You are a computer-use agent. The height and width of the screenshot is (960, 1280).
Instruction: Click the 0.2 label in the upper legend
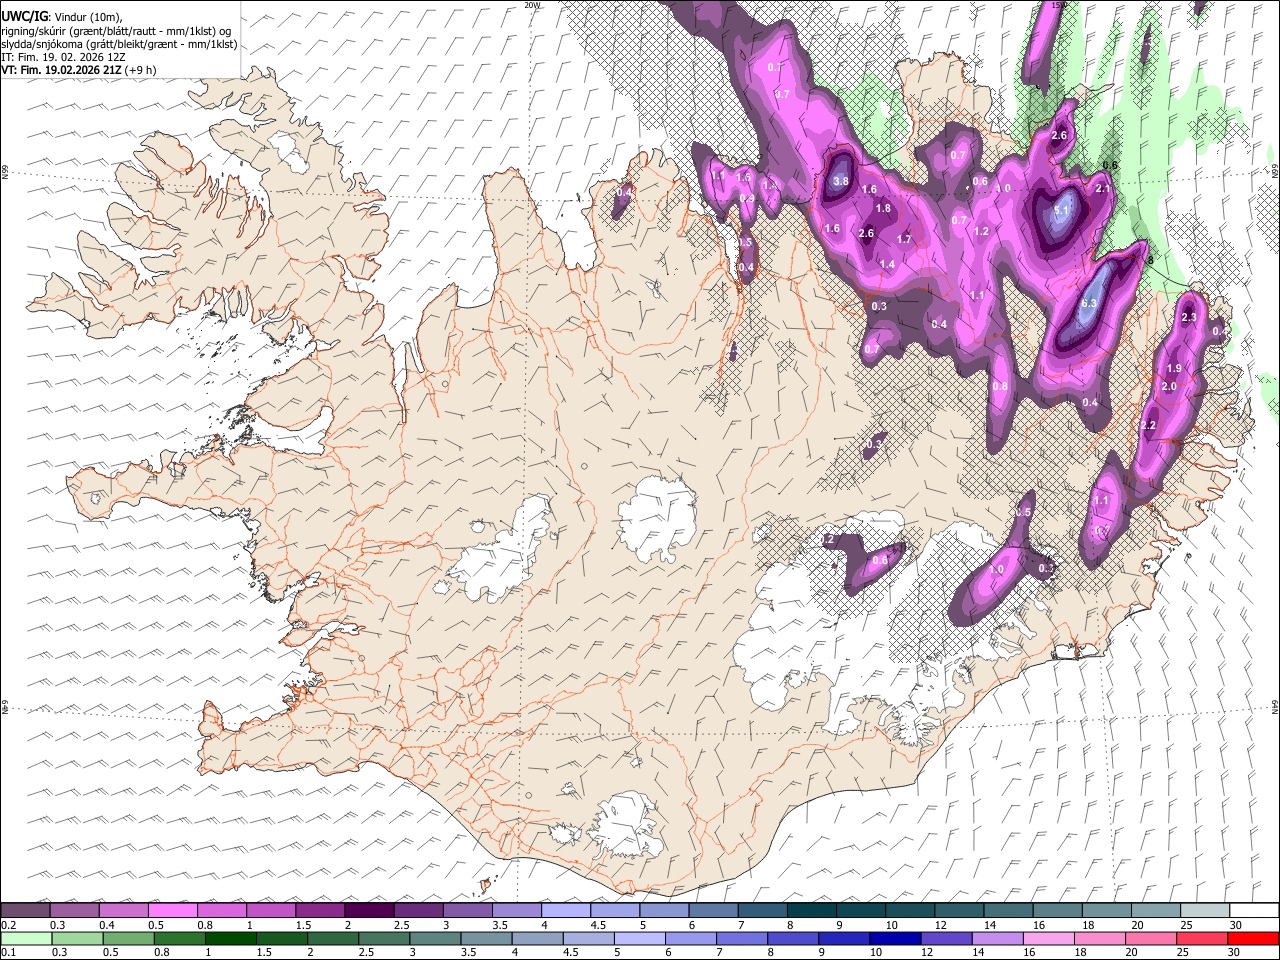(8, 925)
